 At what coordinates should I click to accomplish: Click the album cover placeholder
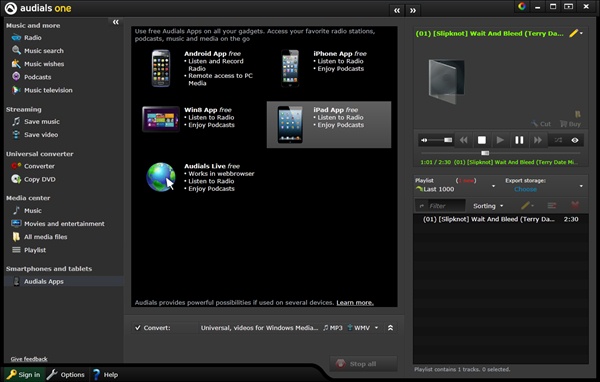[x=447, y=82]
